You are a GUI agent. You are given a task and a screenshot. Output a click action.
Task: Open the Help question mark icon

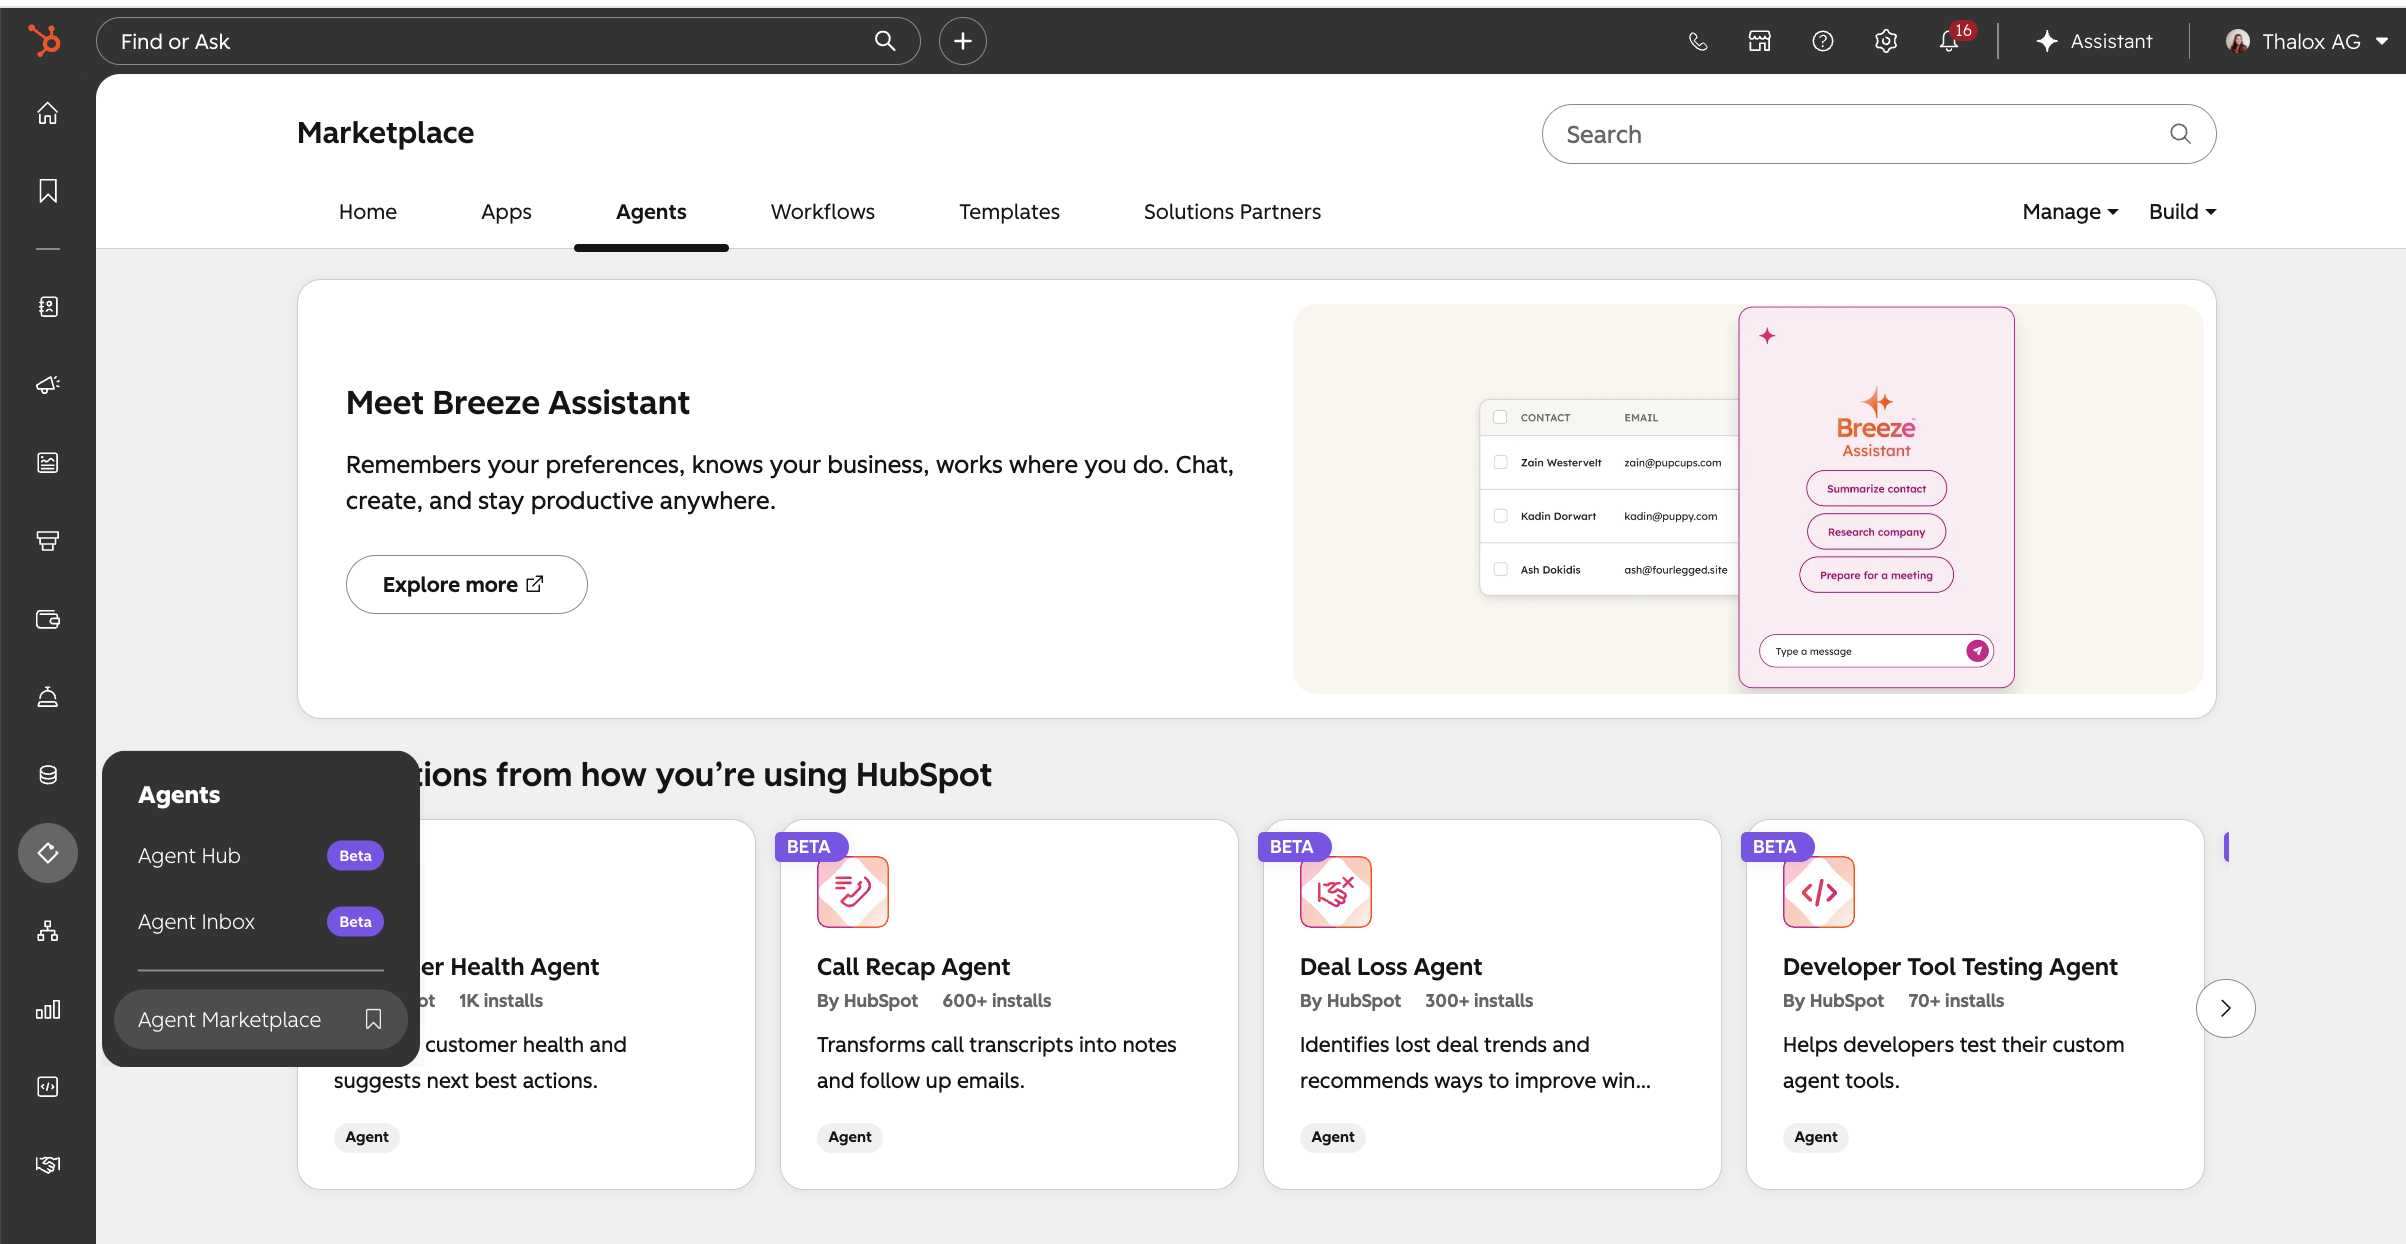(1823, 41)
